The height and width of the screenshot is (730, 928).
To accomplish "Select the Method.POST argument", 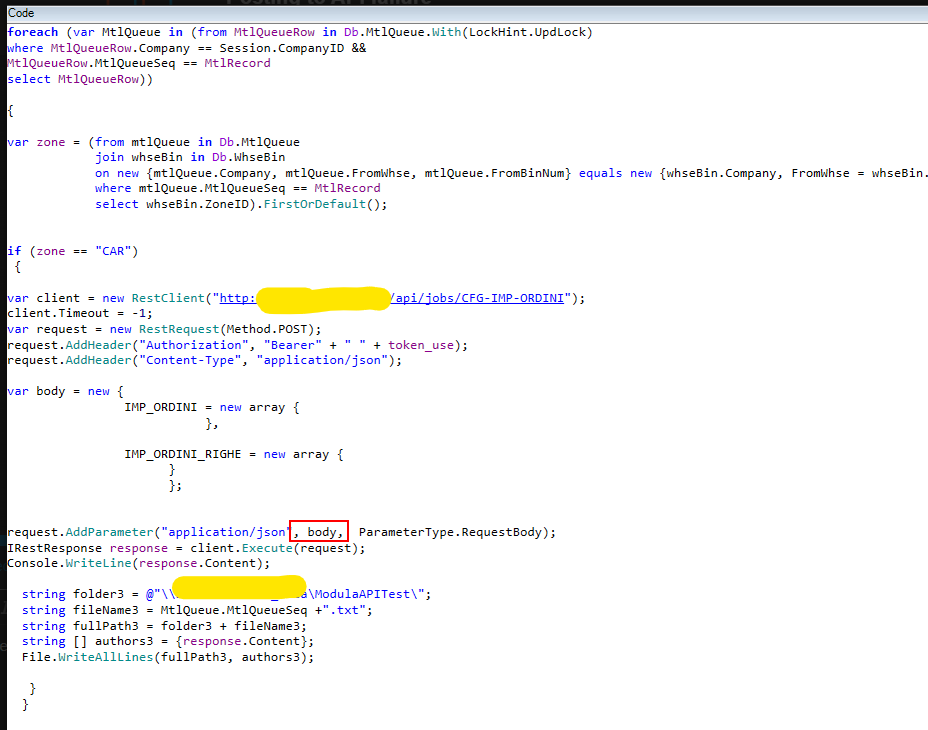I will pyautogui.click(x=266, y=328).
